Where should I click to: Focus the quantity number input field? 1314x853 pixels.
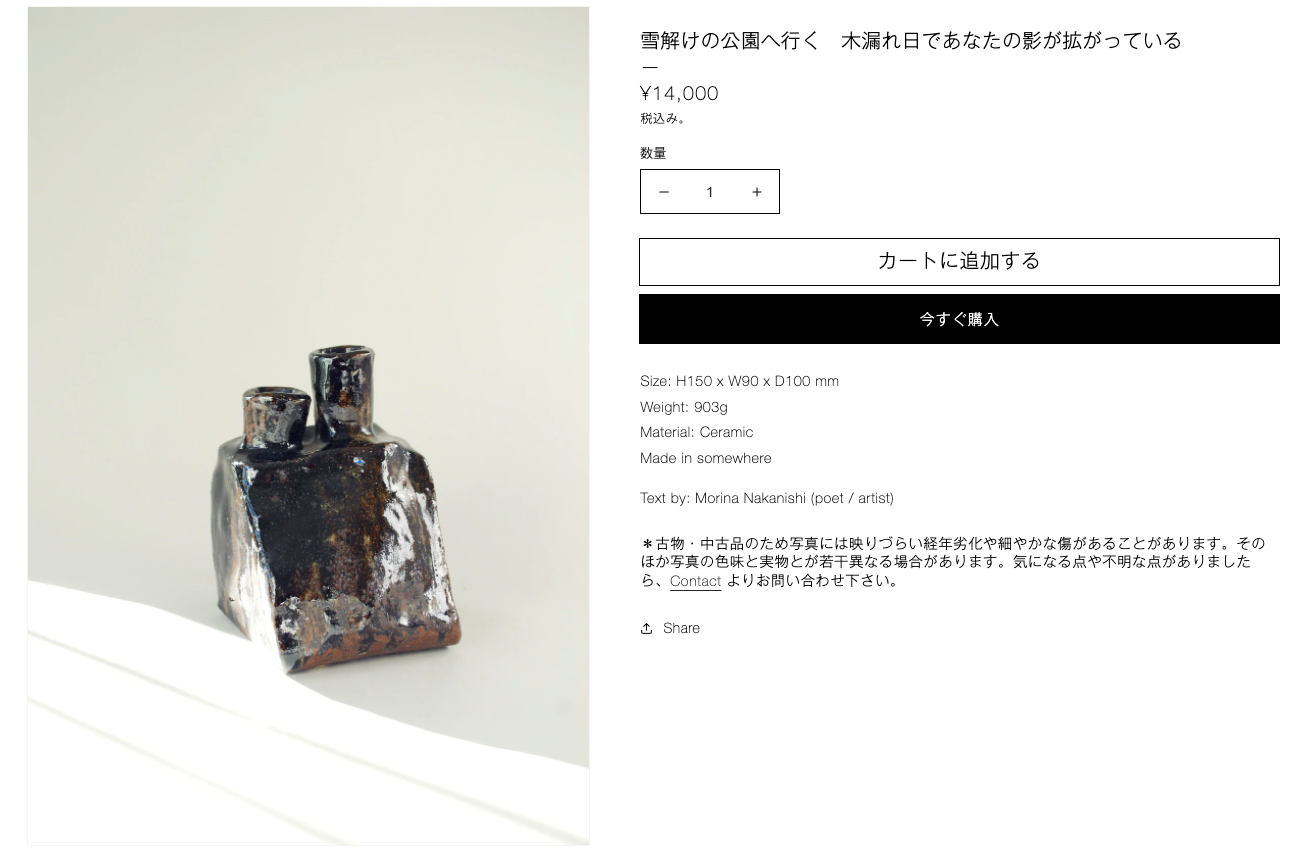[710, 192]
